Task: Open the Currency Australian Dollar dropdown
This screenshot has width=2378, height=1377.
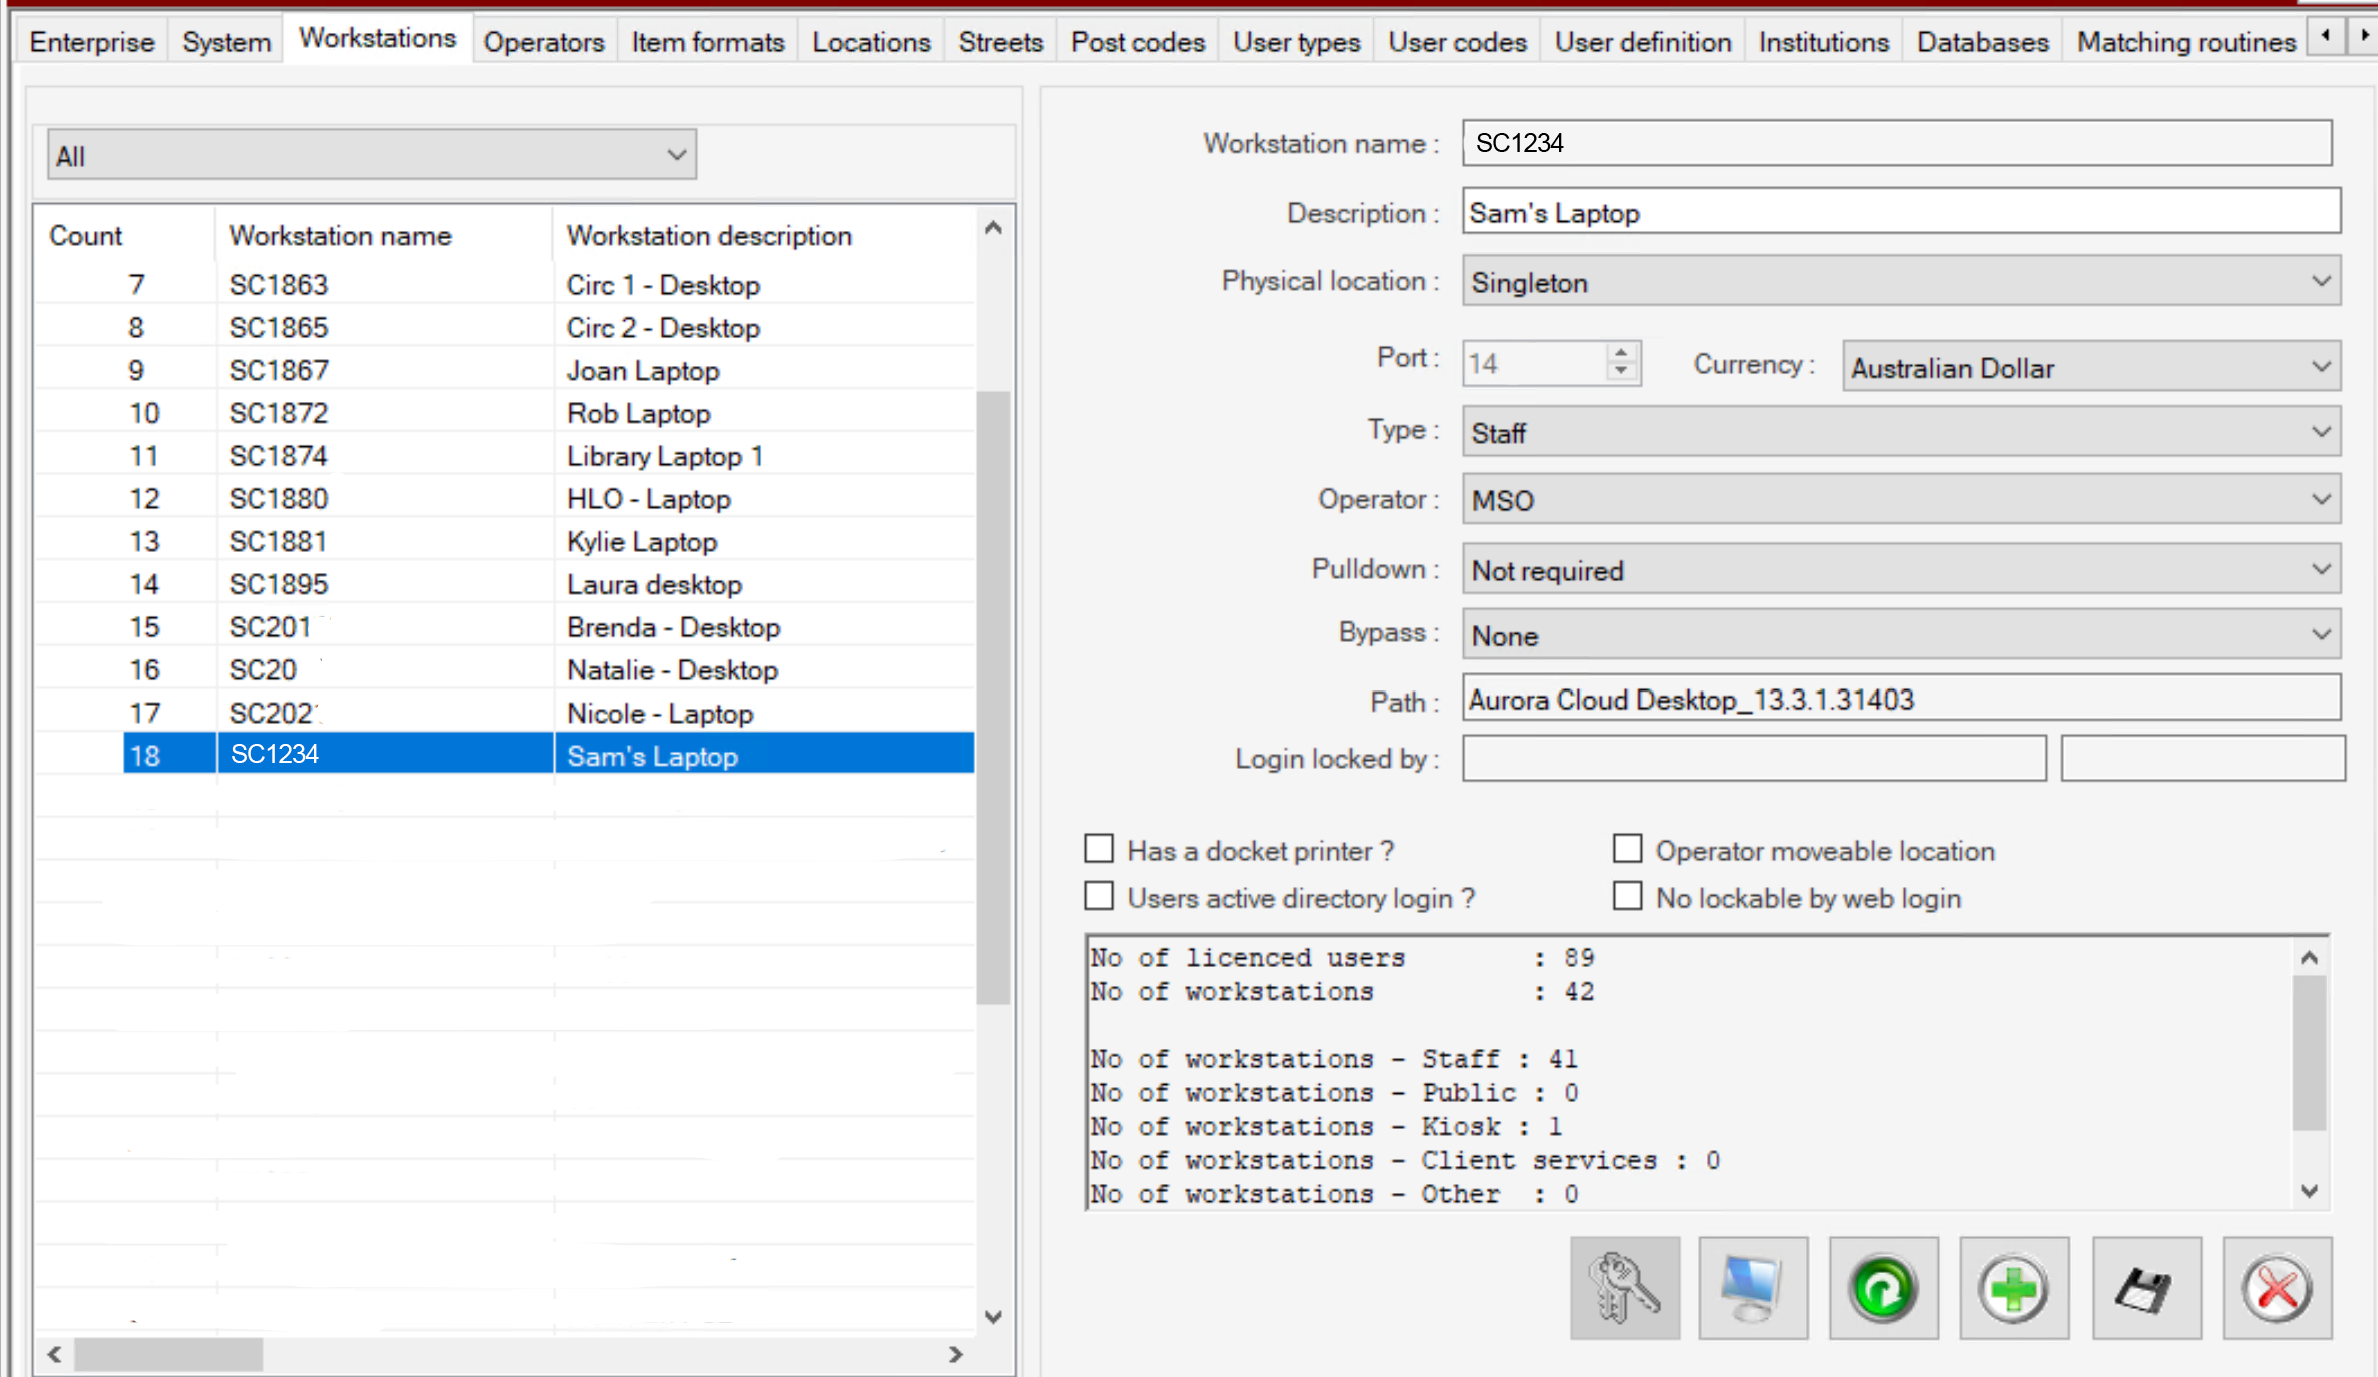Action: 2091,367
